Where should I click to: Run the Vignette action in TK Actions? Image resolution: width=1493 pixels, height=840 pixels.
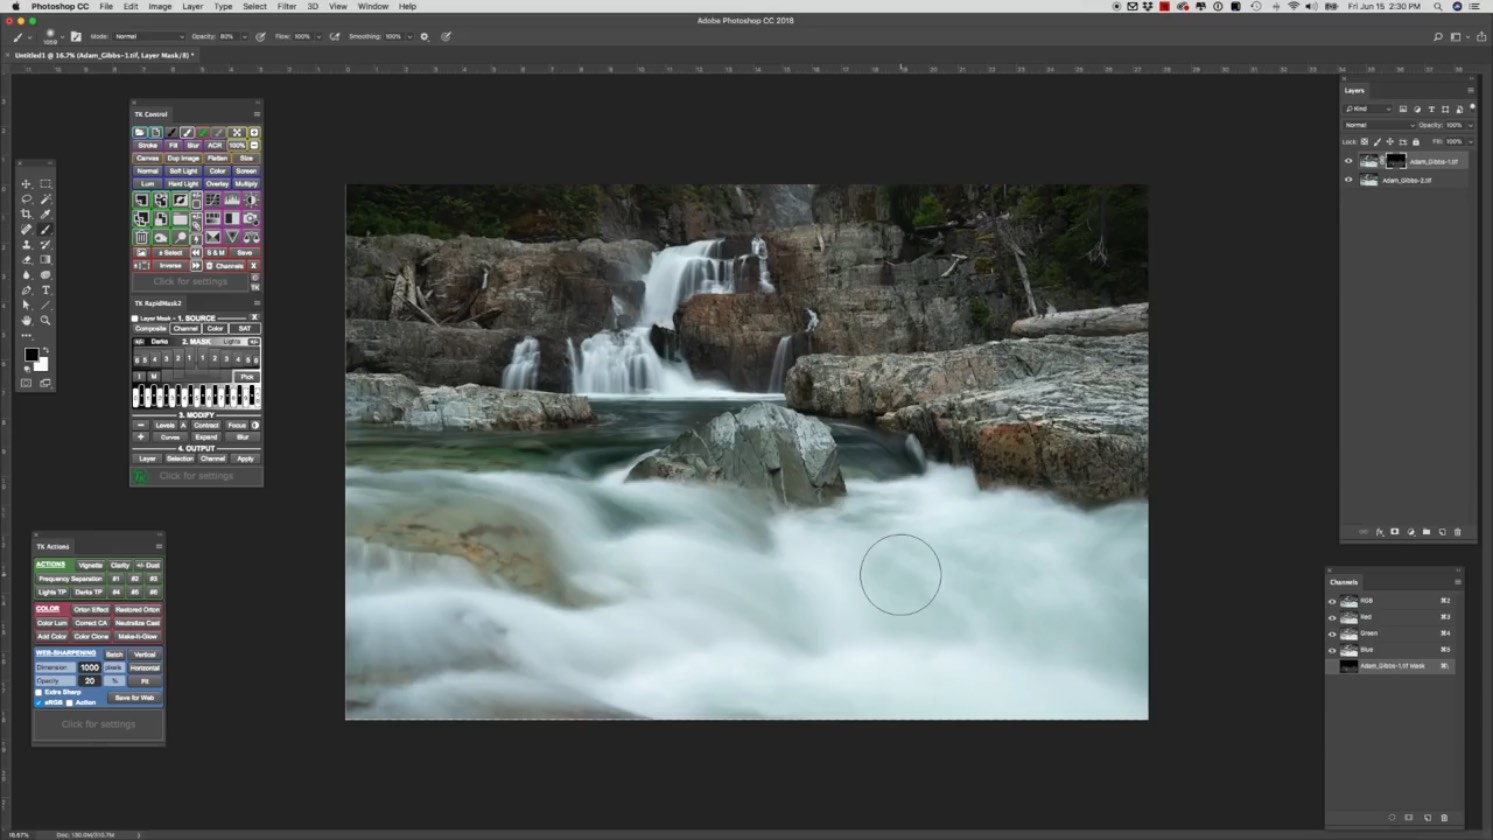[91, 565]
